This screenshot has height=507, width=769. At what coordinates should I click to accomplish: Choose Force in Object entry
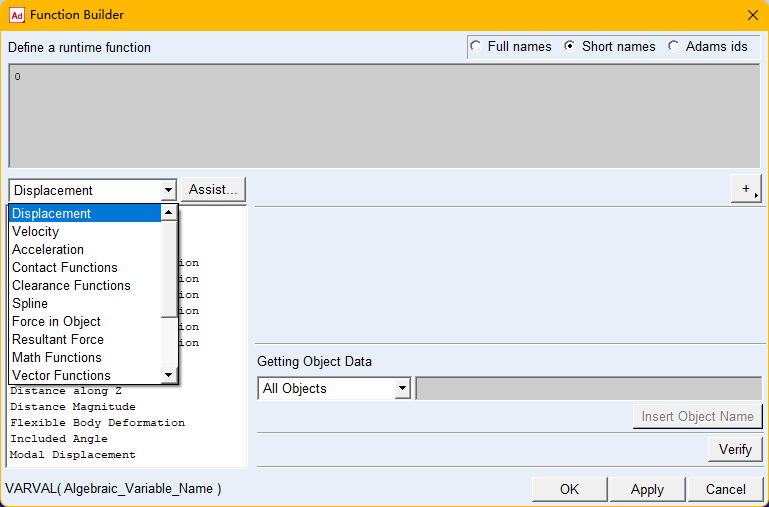pyautogui.click(x=85, y=322)
